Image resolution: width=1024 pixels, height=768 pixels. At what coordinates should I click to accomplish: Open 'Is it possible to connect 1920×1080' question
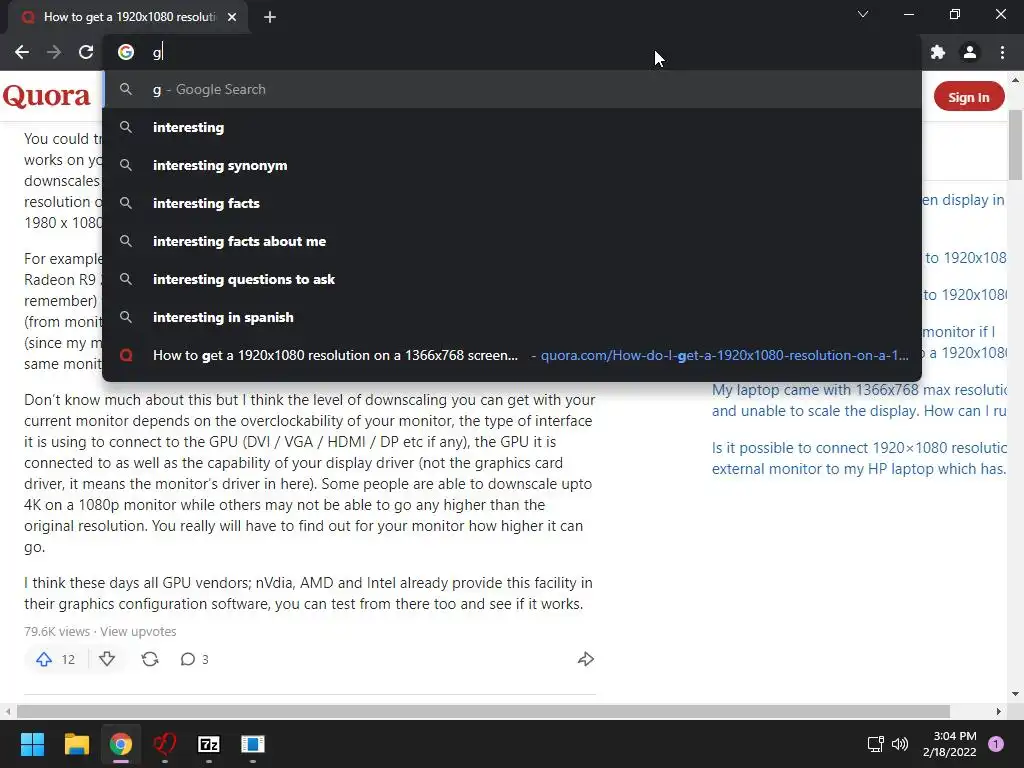pyautogui.click(x=859, y=458)
